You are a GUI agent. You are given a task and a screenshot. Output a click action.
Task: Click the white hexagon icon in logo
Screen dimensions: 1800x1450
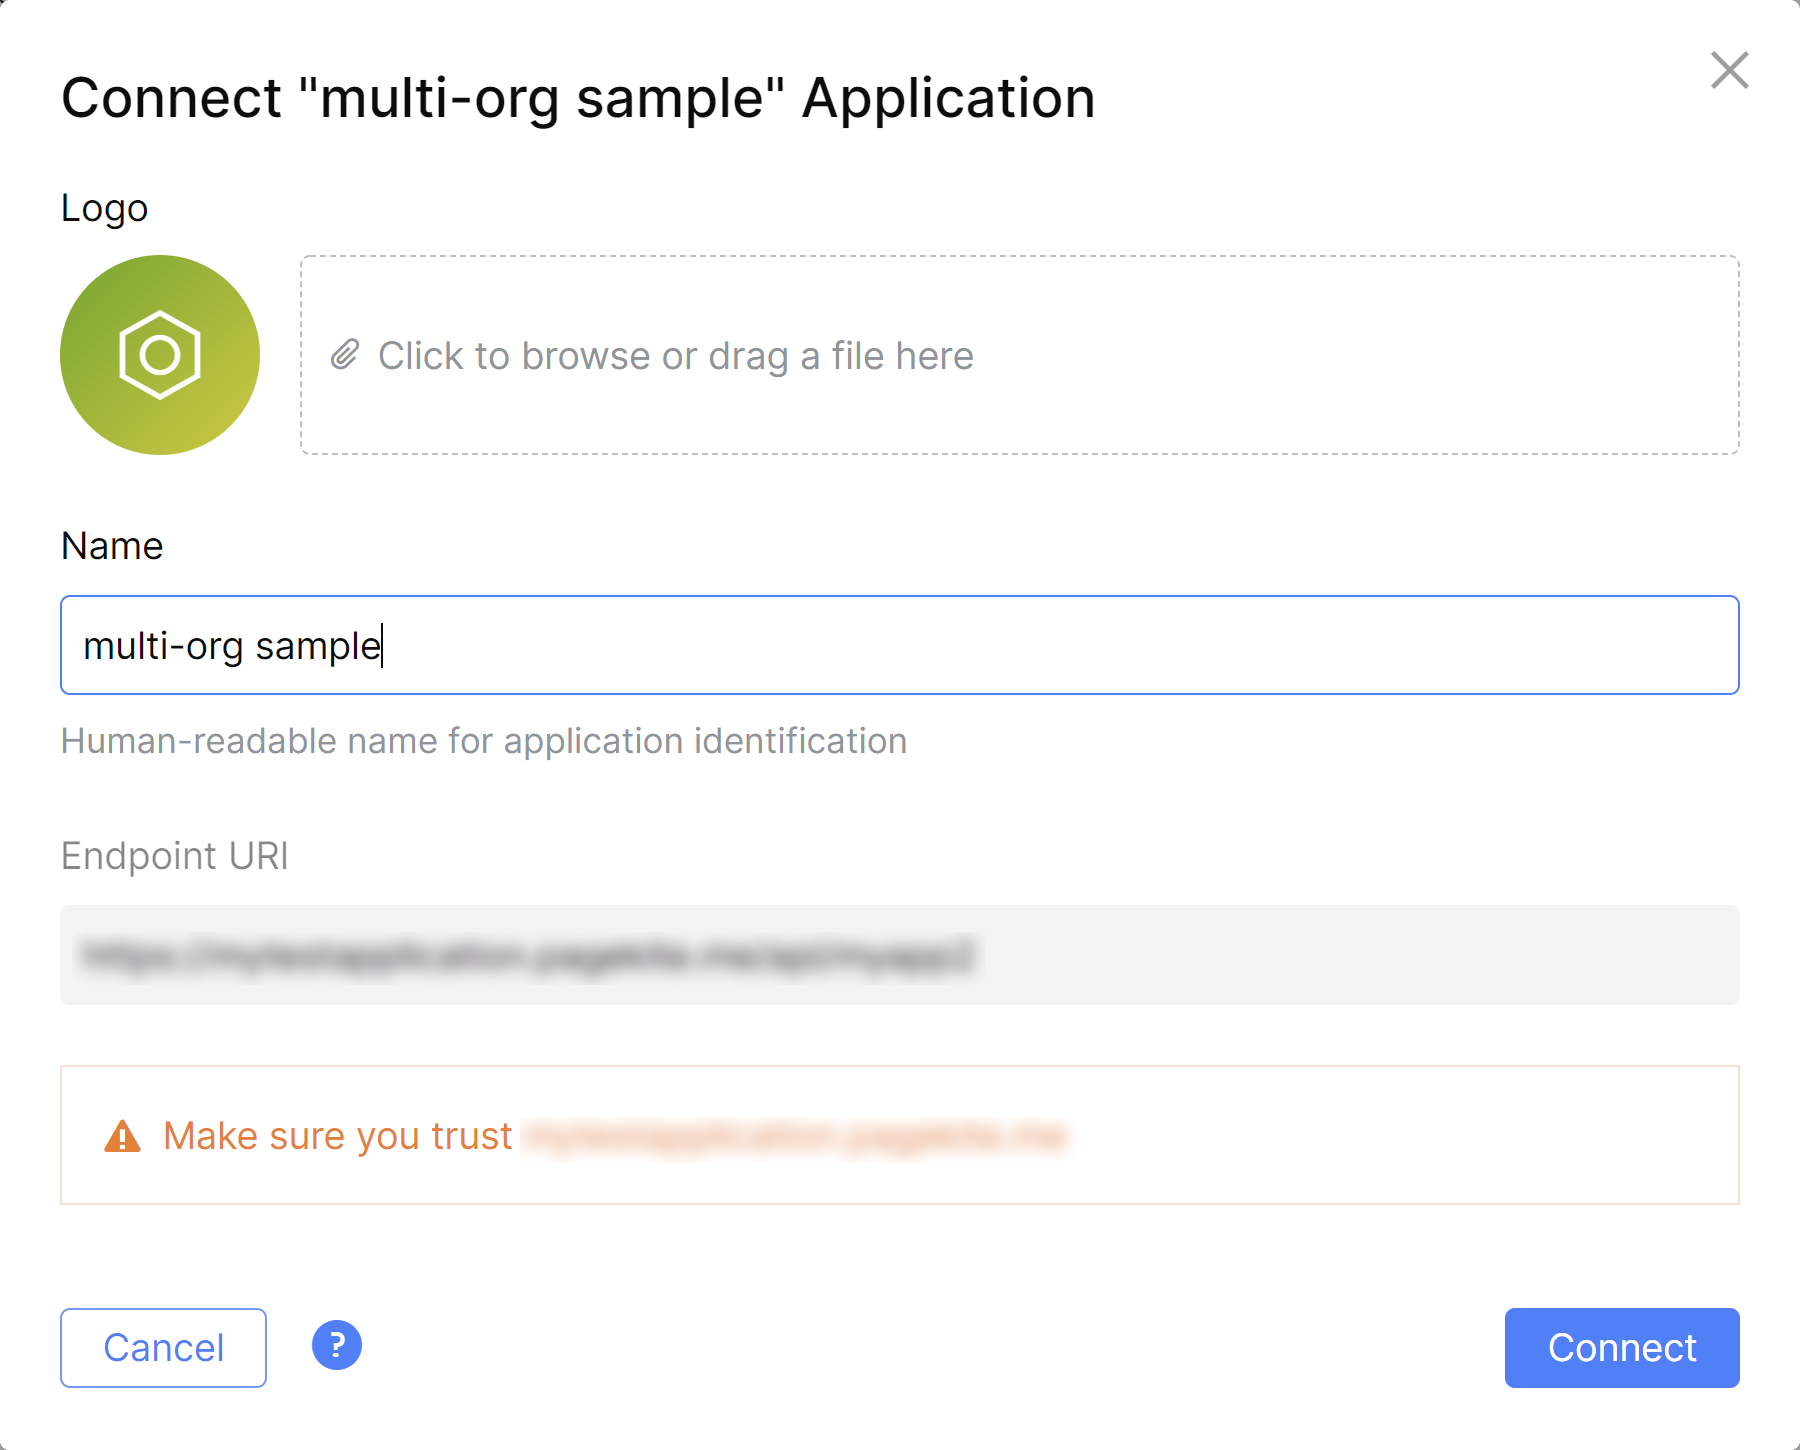160,355
